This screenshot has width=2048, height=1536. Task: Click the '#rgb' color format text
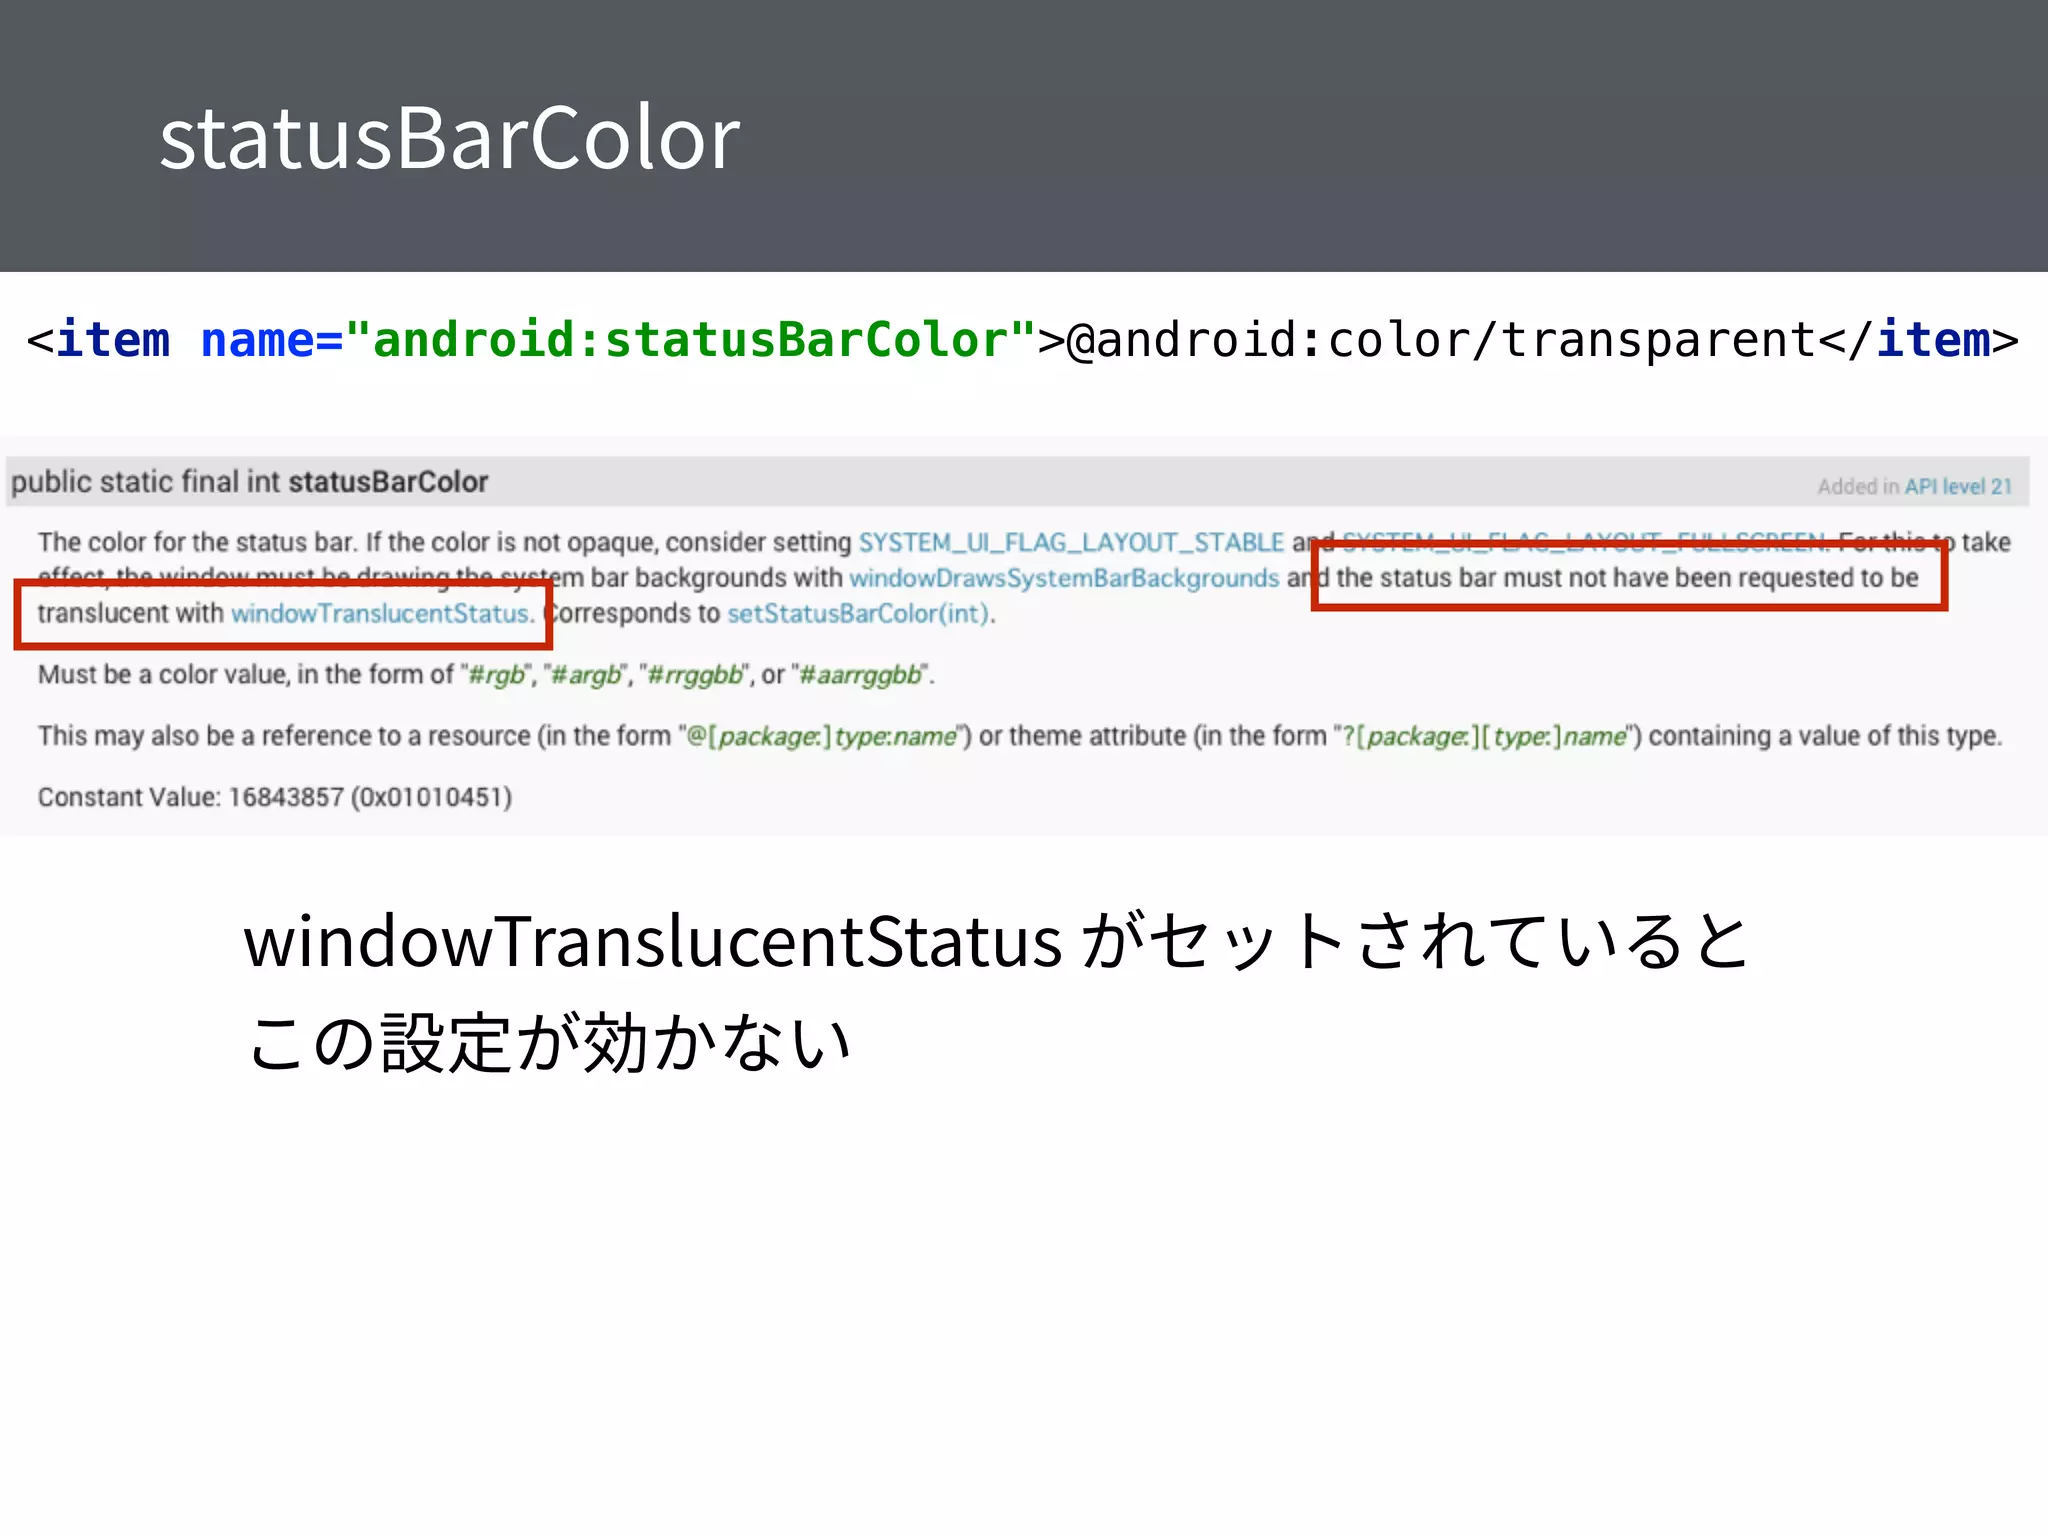[497, 675]
